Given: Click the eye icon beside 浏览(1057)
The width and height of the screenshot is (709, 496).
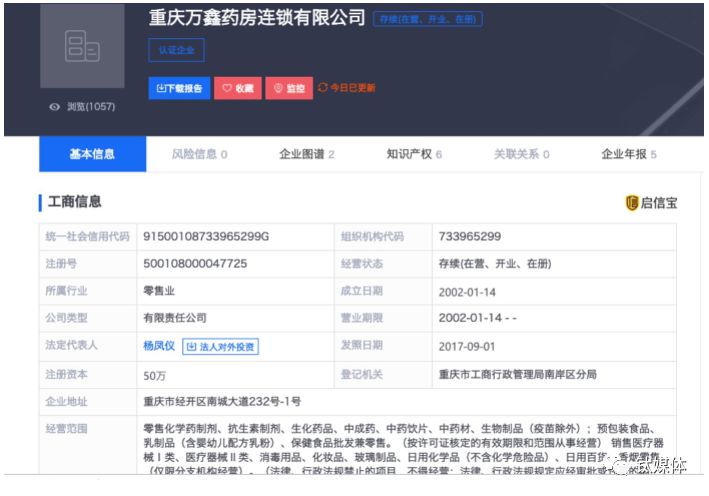Looking at the screenshot, I should point(55,107).
